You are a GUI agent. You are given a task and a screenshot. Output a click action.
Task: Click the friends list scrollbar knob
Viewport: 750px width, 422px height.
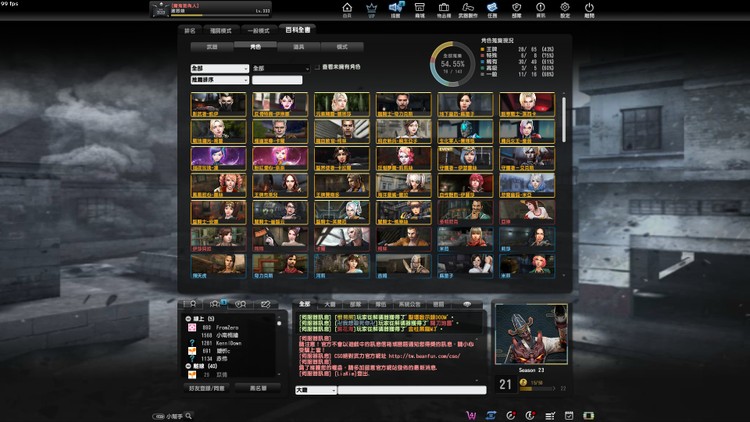279,324
